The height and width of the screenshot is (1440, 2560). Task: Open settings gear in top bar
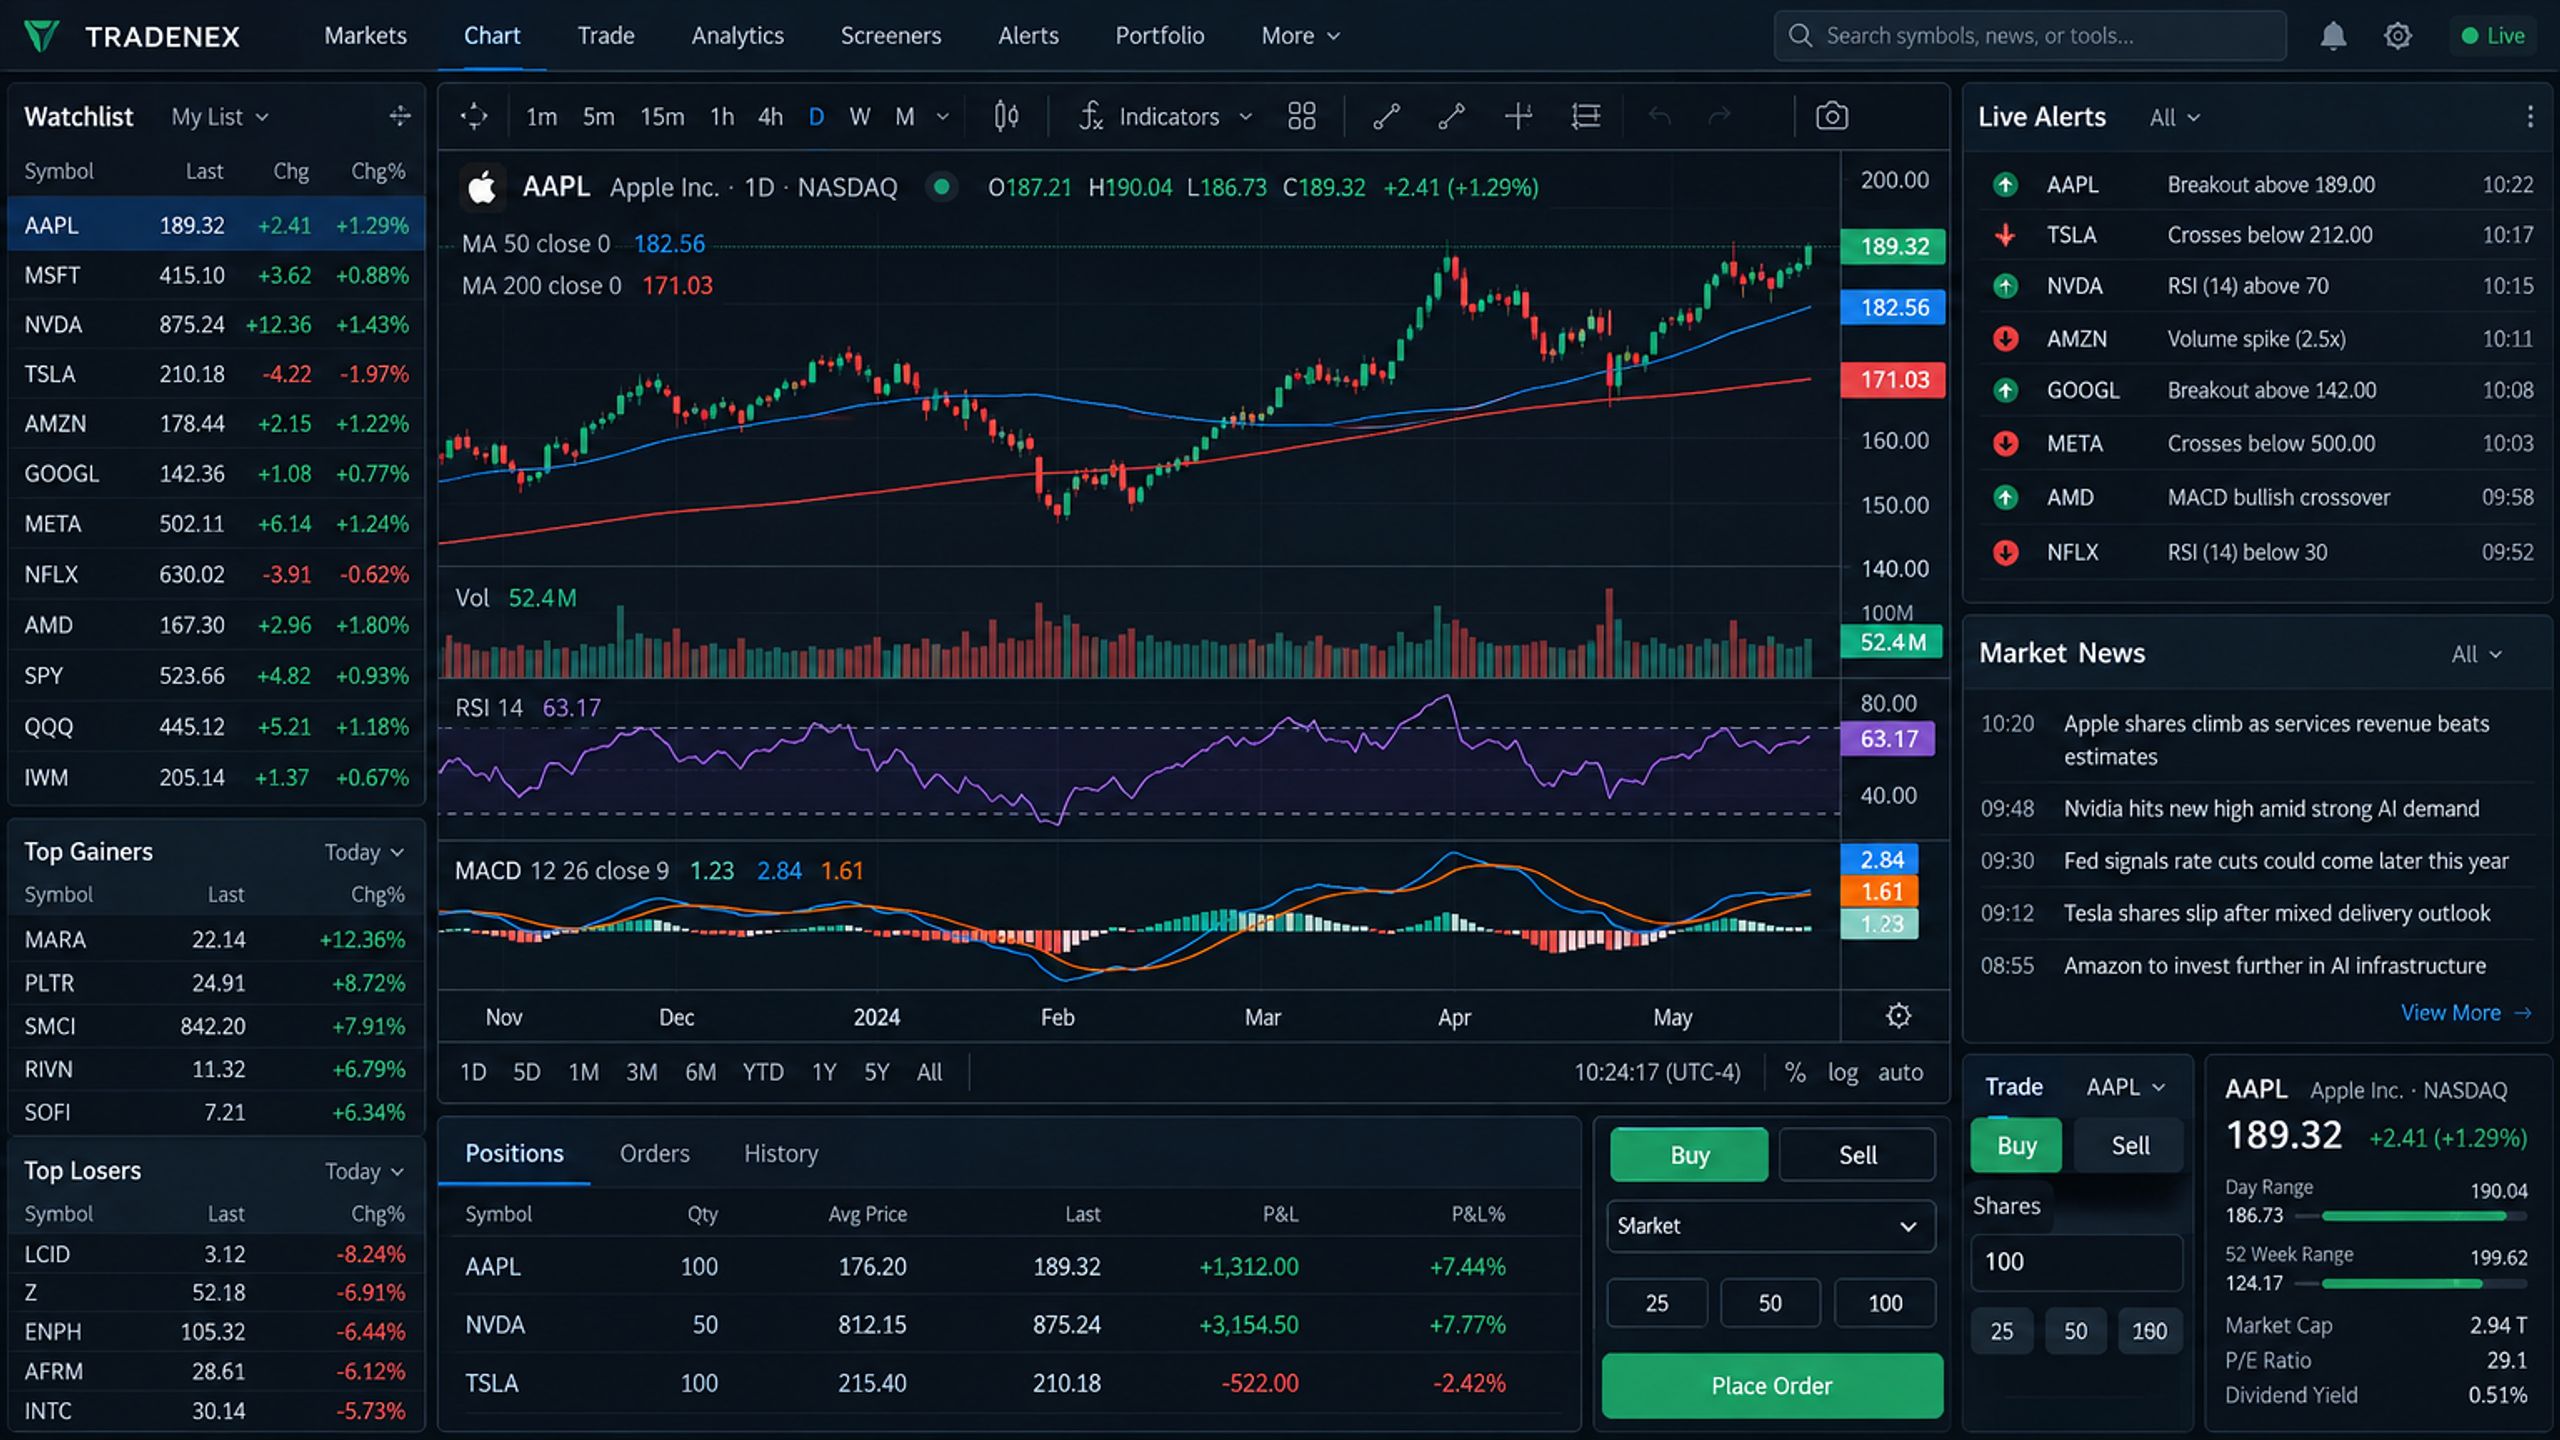2397,36
